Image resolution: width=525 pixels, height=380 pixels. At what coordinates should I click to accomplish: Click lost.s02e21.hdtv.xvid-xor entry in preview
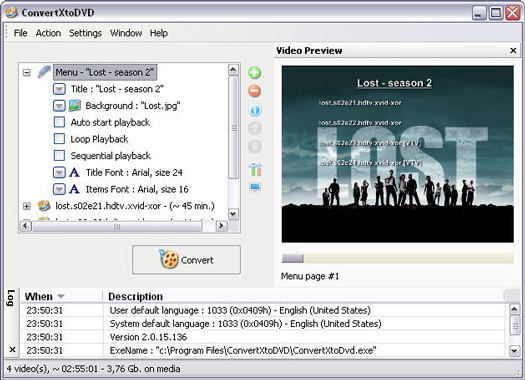pos(360,103)
